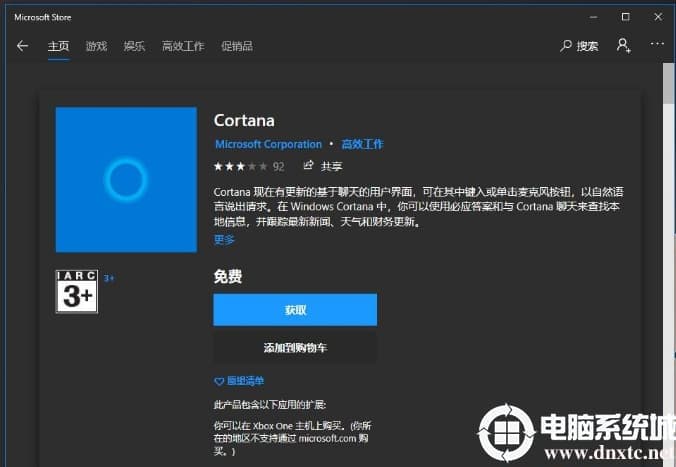Click the 免费 price label
Viewport: 676px width, 467px height.
[x=228, y=276]
